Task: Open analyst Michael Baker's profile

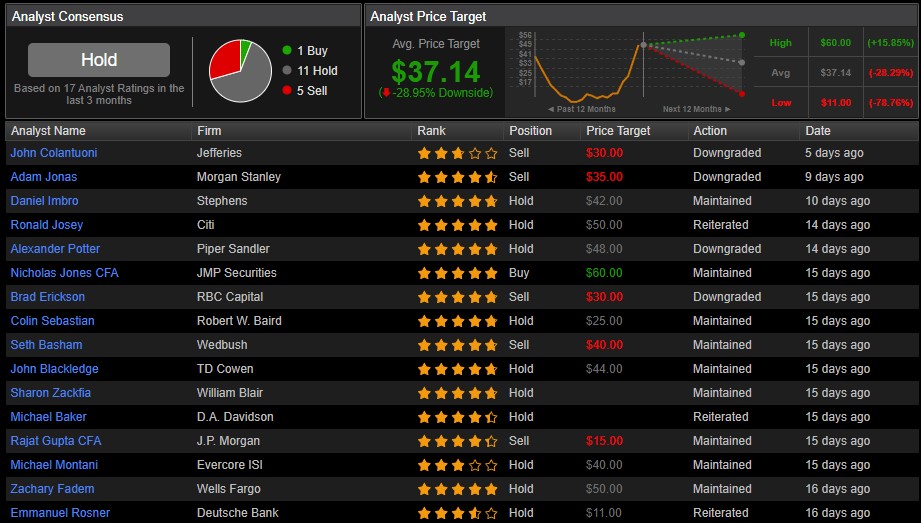Action: tap(48, 417)
